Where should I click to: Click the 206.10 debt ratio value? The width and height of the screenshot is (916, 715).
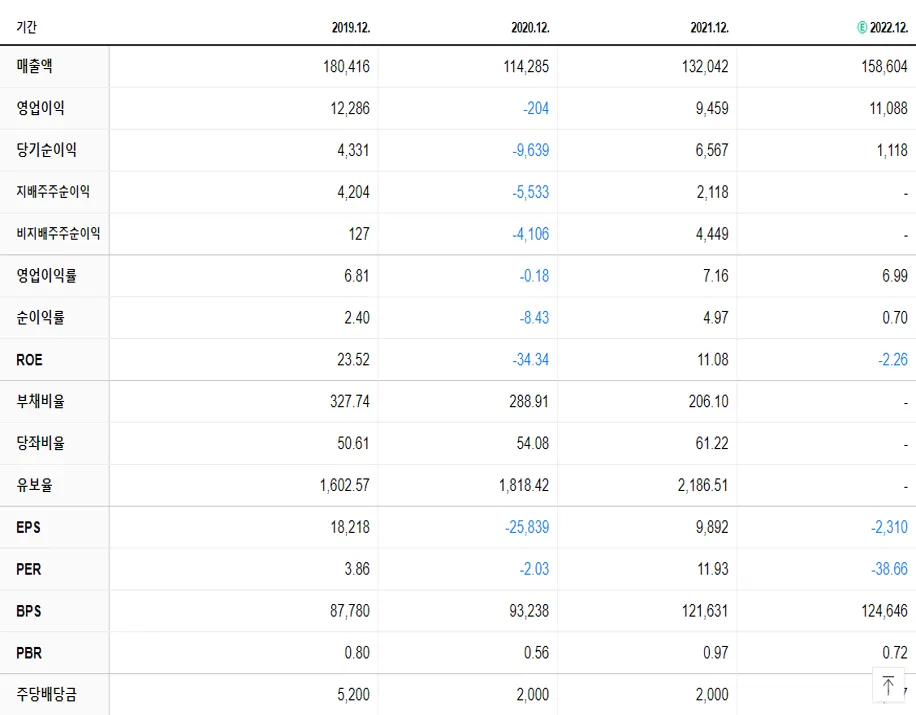pyautogui.click(x=709, y=401)
